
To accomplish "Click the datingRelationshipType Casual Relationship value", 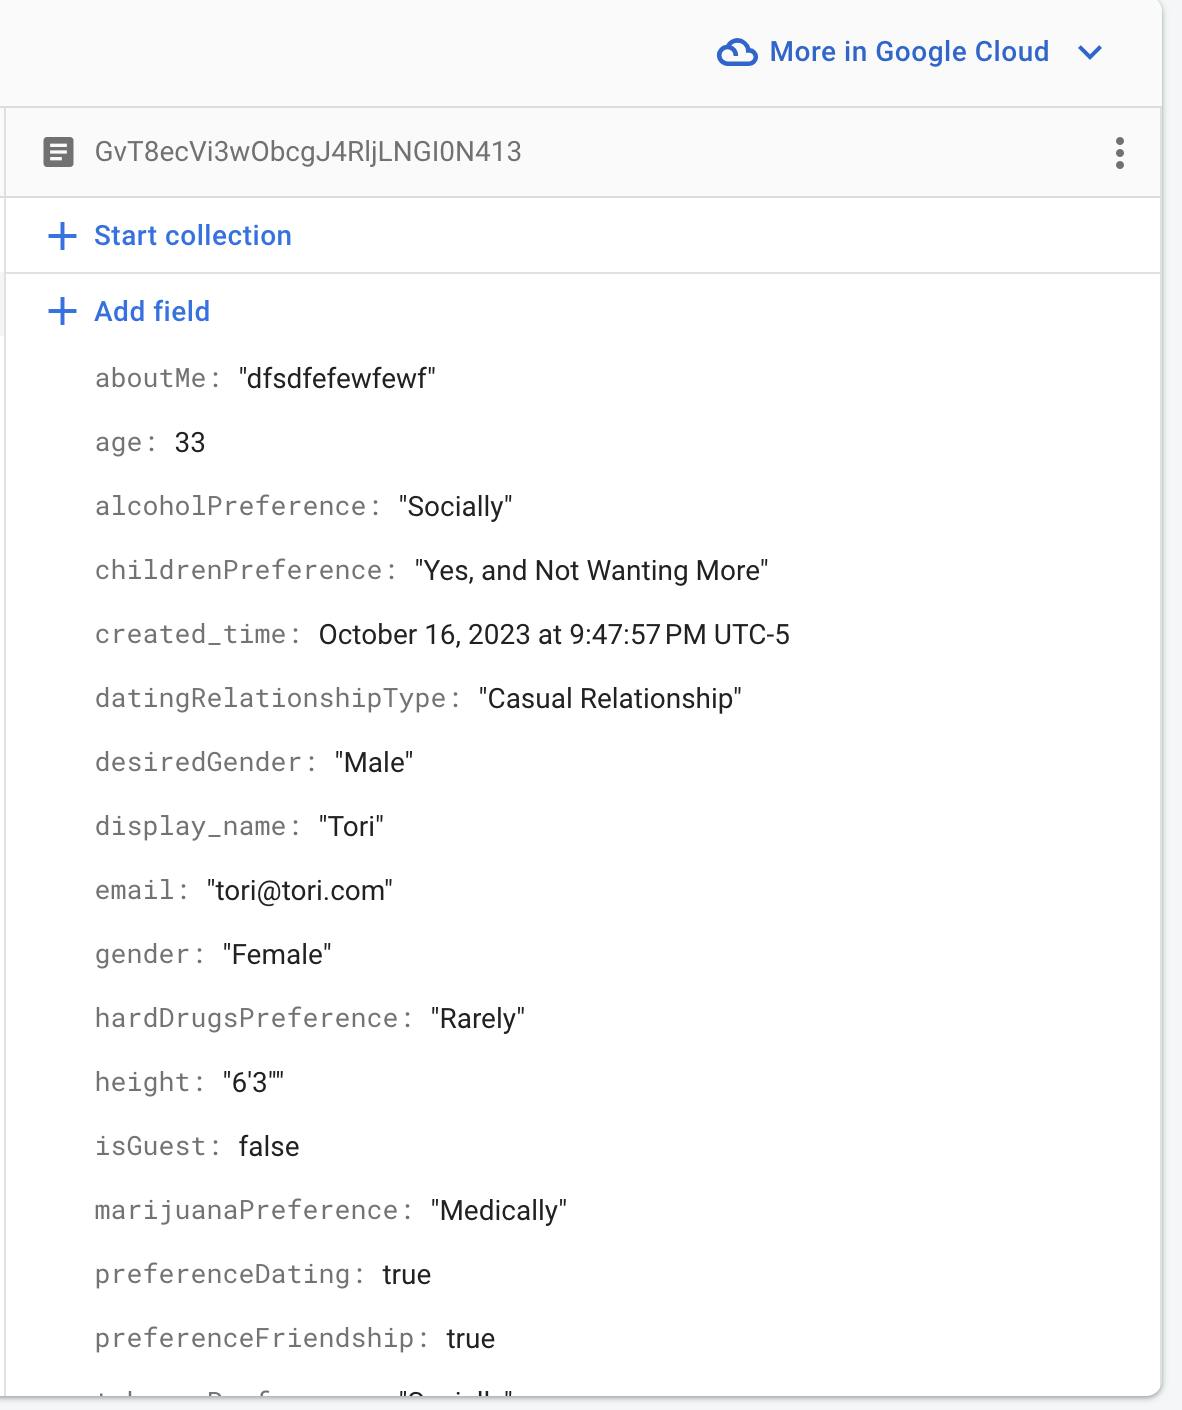I will click(x=610, y=698).
